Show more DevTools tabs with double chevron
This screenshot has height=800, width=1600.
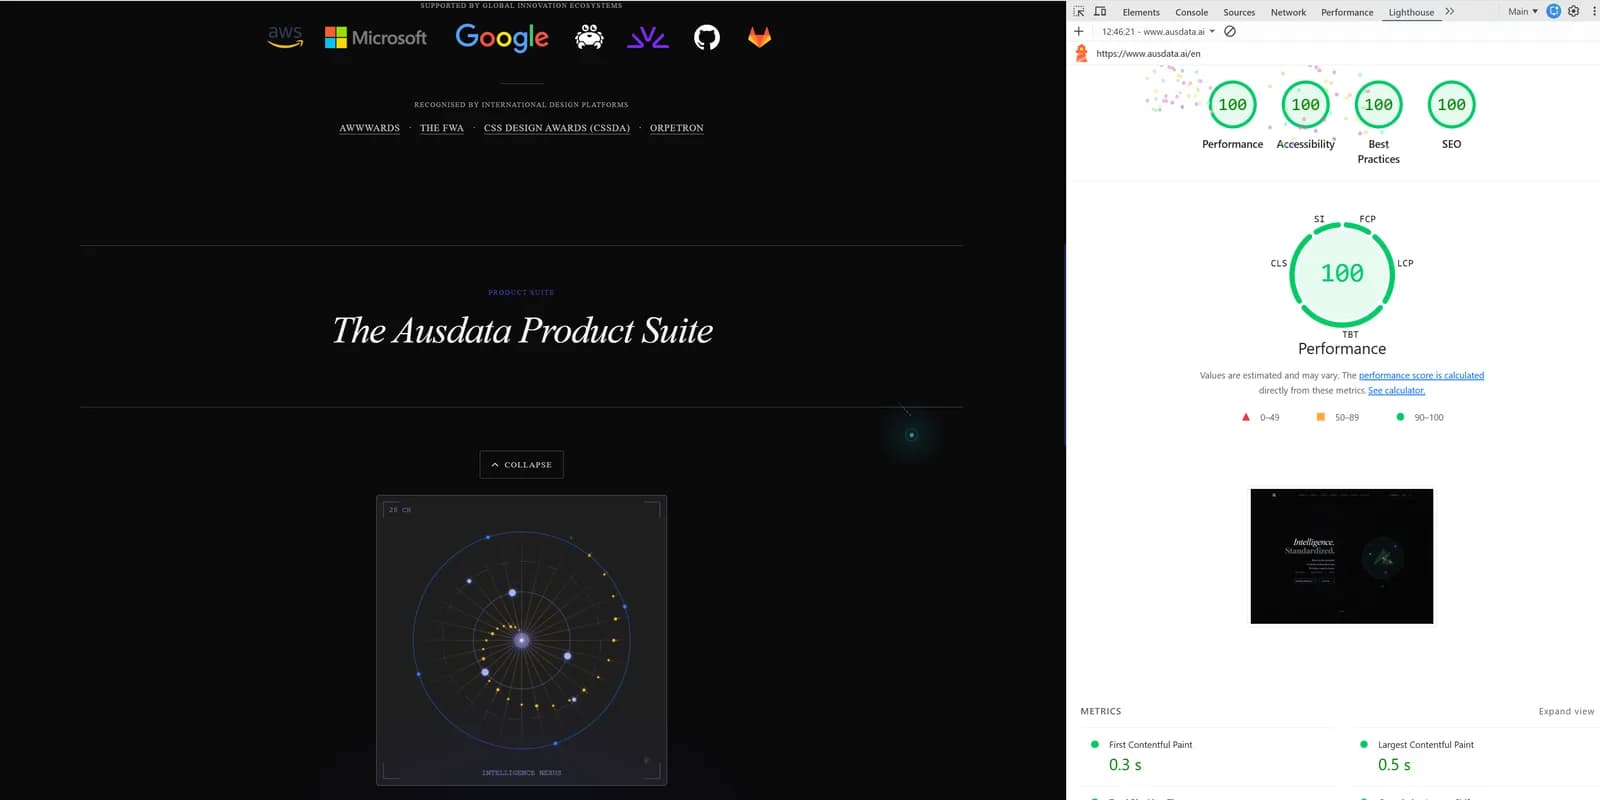[x=1450, y=12]
